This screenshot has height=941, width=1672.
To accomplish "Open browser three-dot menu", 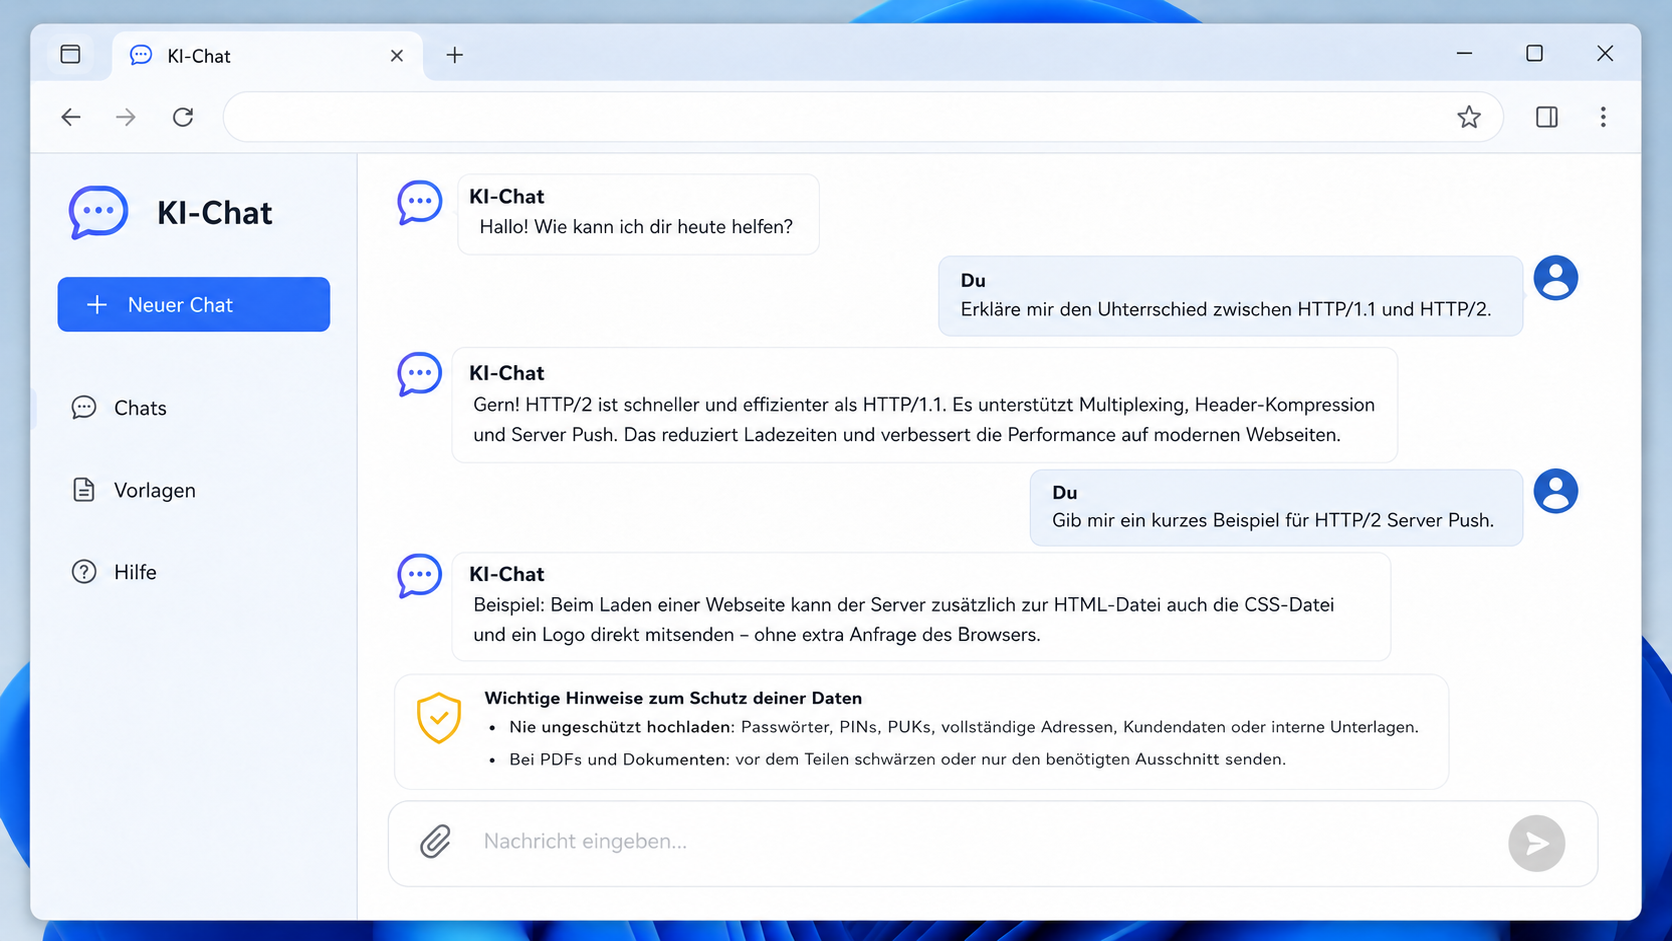I will [x=1603, y=117].
